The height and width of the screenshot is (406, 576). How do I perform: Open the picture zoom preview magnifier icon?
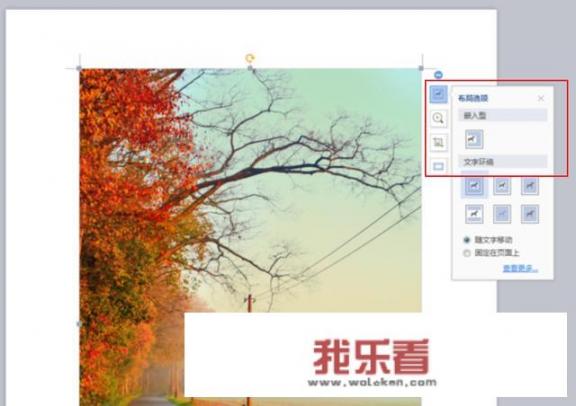click(438, 119)
